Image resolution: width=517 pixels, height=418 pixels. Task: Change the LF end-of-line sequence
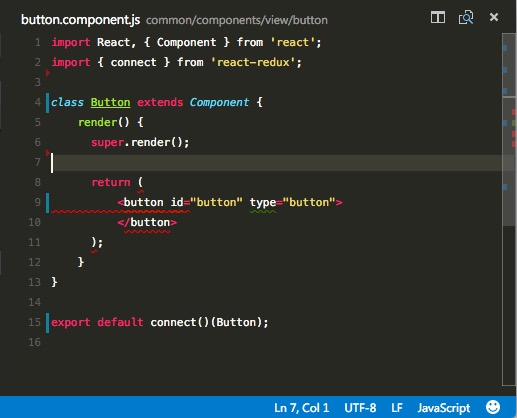(397, 408)
